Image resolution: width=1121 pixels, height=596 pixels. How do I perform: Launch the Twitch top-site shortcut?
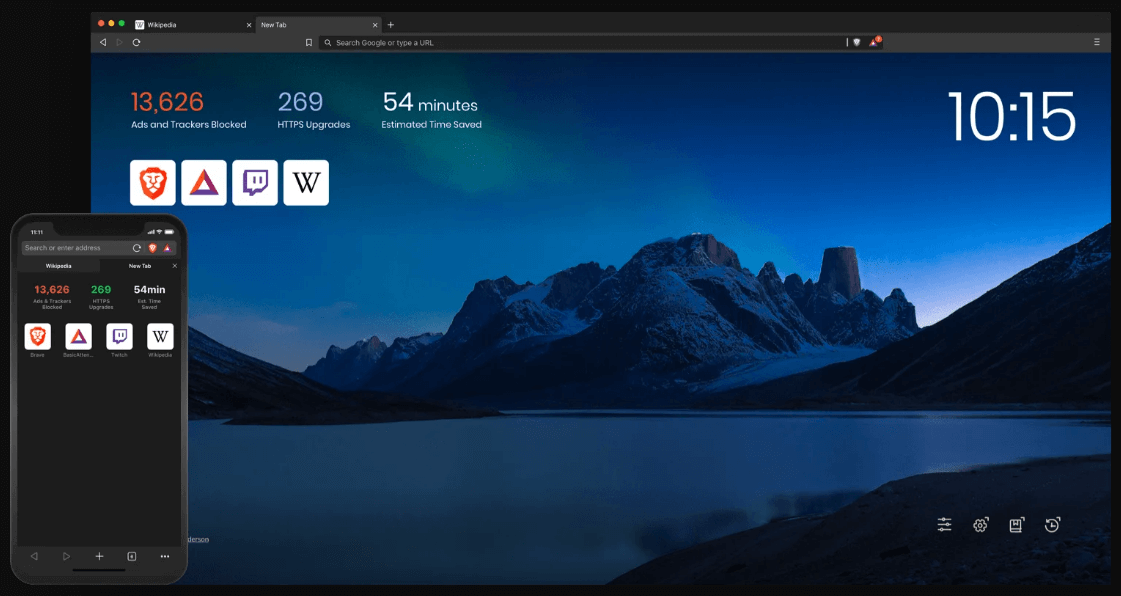(x=255, y=182)
